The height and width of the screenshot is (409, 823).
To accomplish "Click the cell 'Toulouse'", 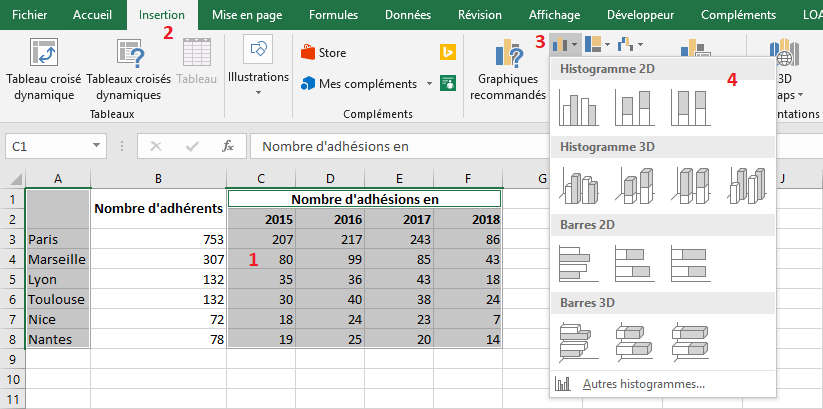I will click(x=58, y=299).
